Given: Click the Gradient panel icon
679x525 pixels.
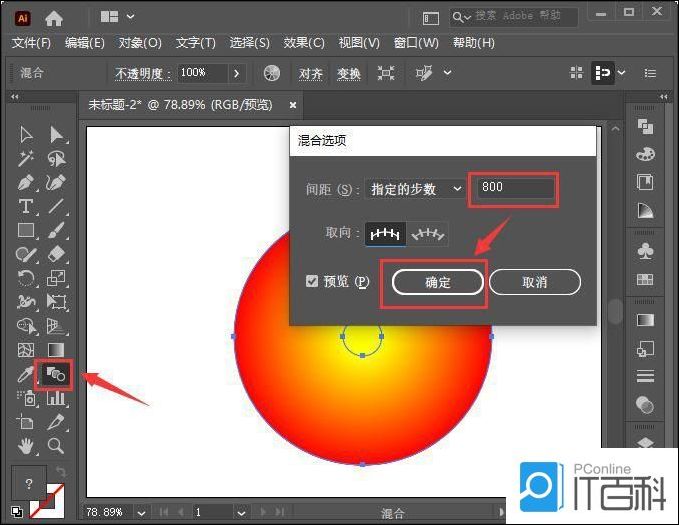Looking at the screenshot, I should [x=645, y=320].
